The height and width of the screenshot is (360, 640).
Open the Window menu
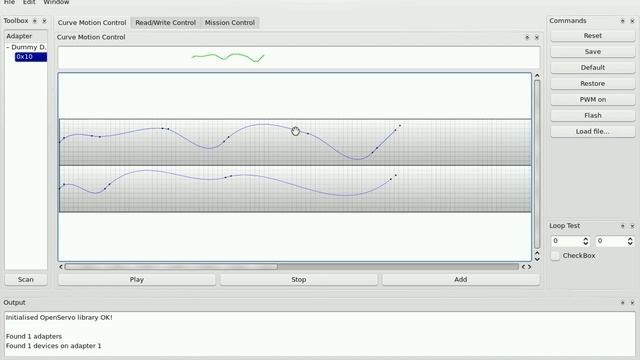[x=56, y=2]
